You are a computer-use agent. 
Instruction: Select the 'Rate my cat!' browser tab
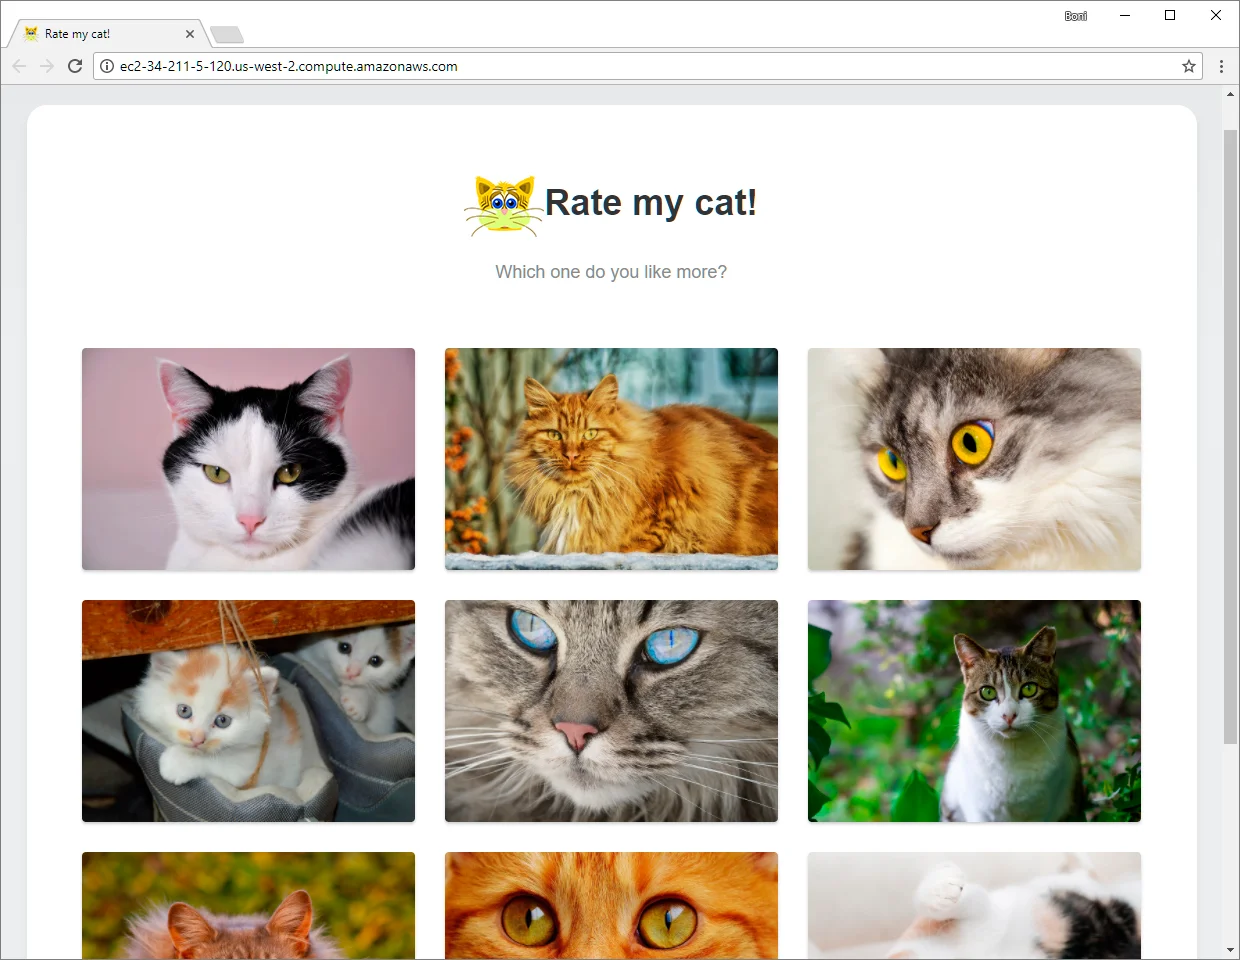pos(108,34)
